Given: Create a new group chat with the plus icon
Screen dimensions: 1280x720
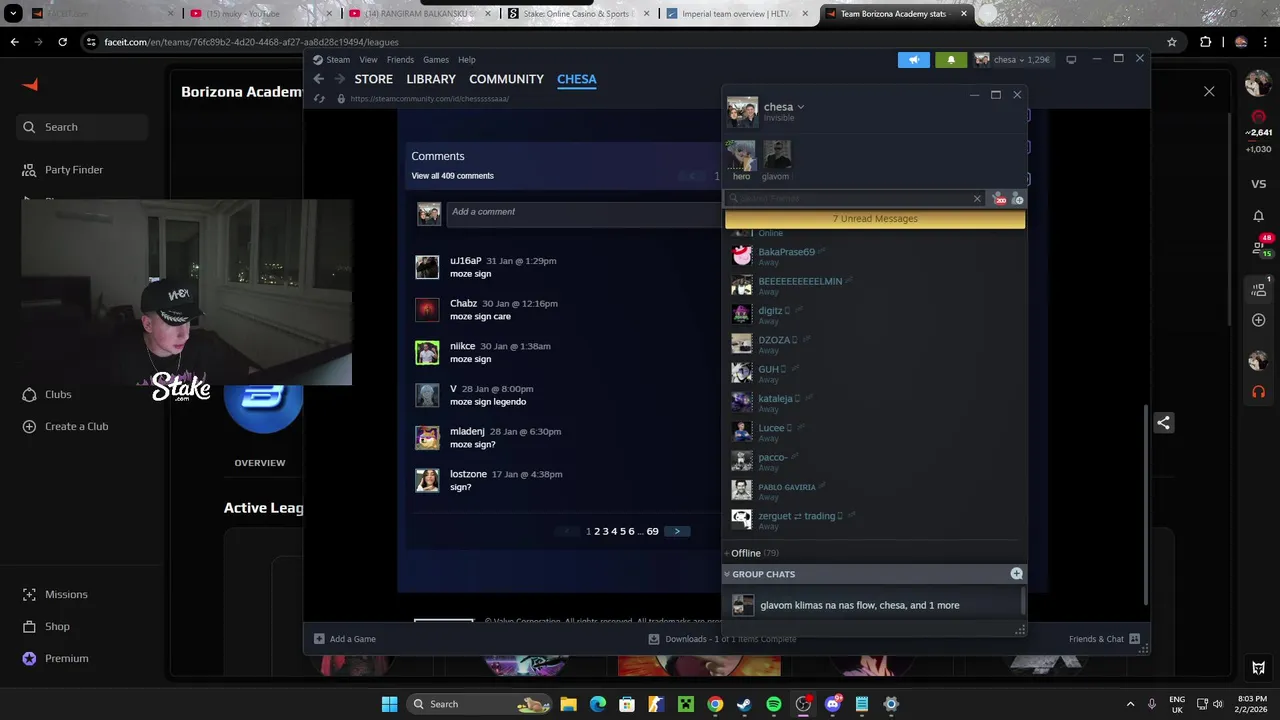Looking at the screenshot, I should click(1016, 574).
